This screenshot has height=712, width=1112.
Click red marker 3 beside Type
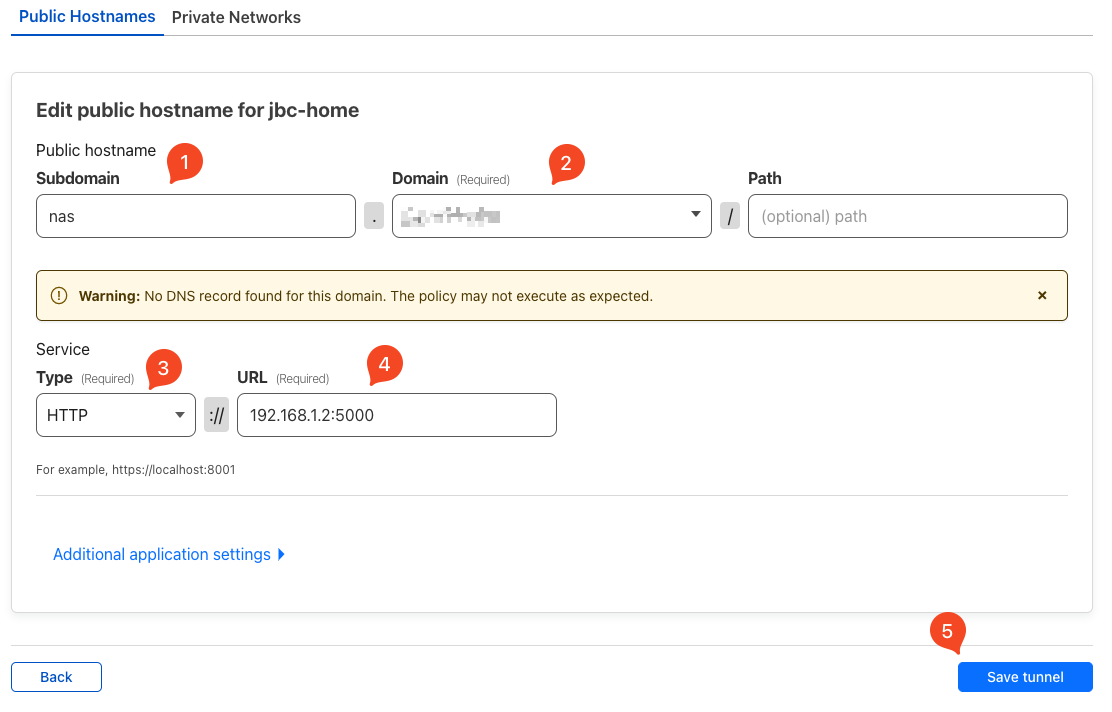164,368
